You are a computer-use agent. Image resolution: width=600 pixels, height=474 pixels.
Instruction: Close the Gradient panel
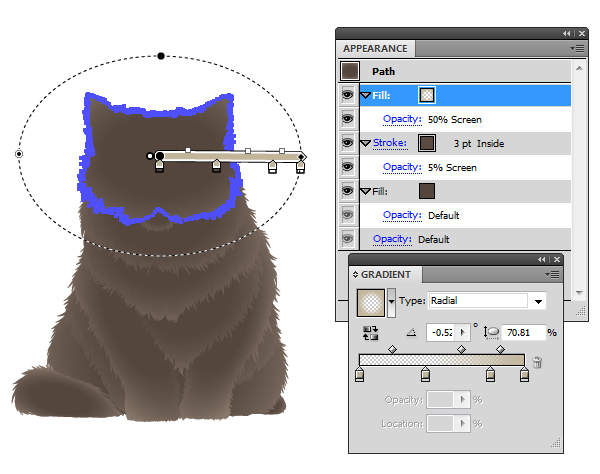[x=557, y=260]
